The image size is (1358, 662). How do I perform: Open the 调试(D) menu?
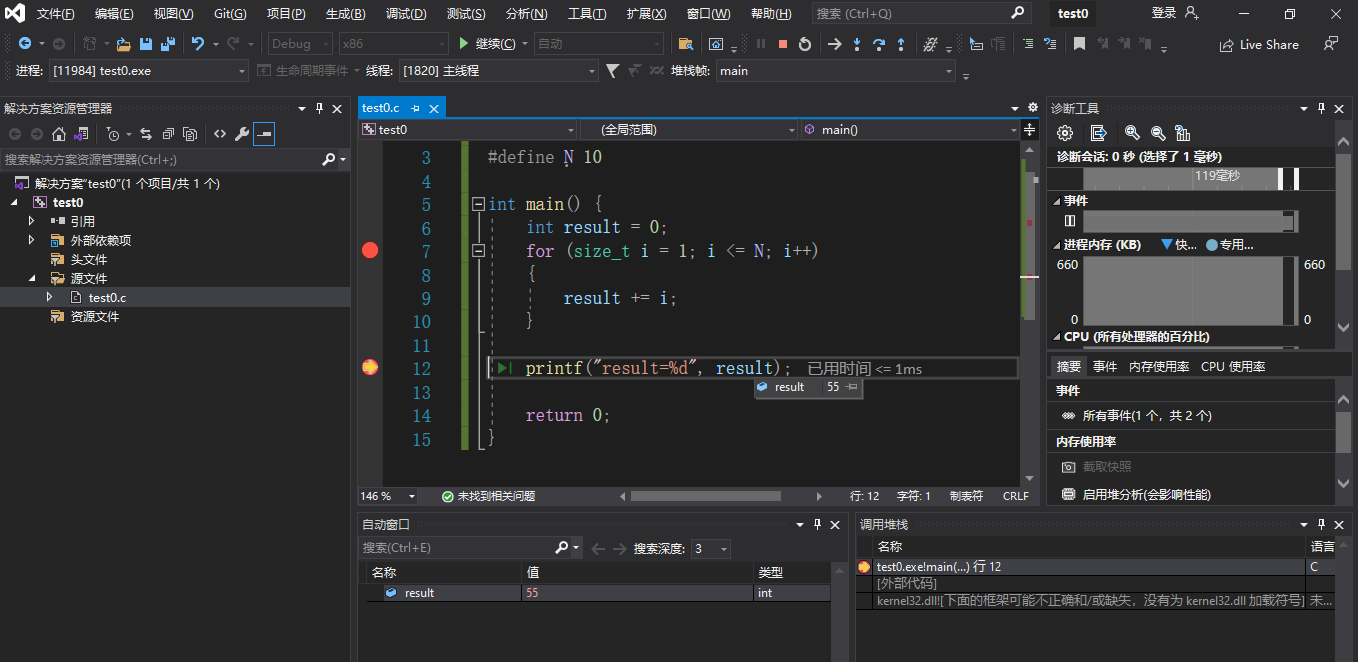406,14
